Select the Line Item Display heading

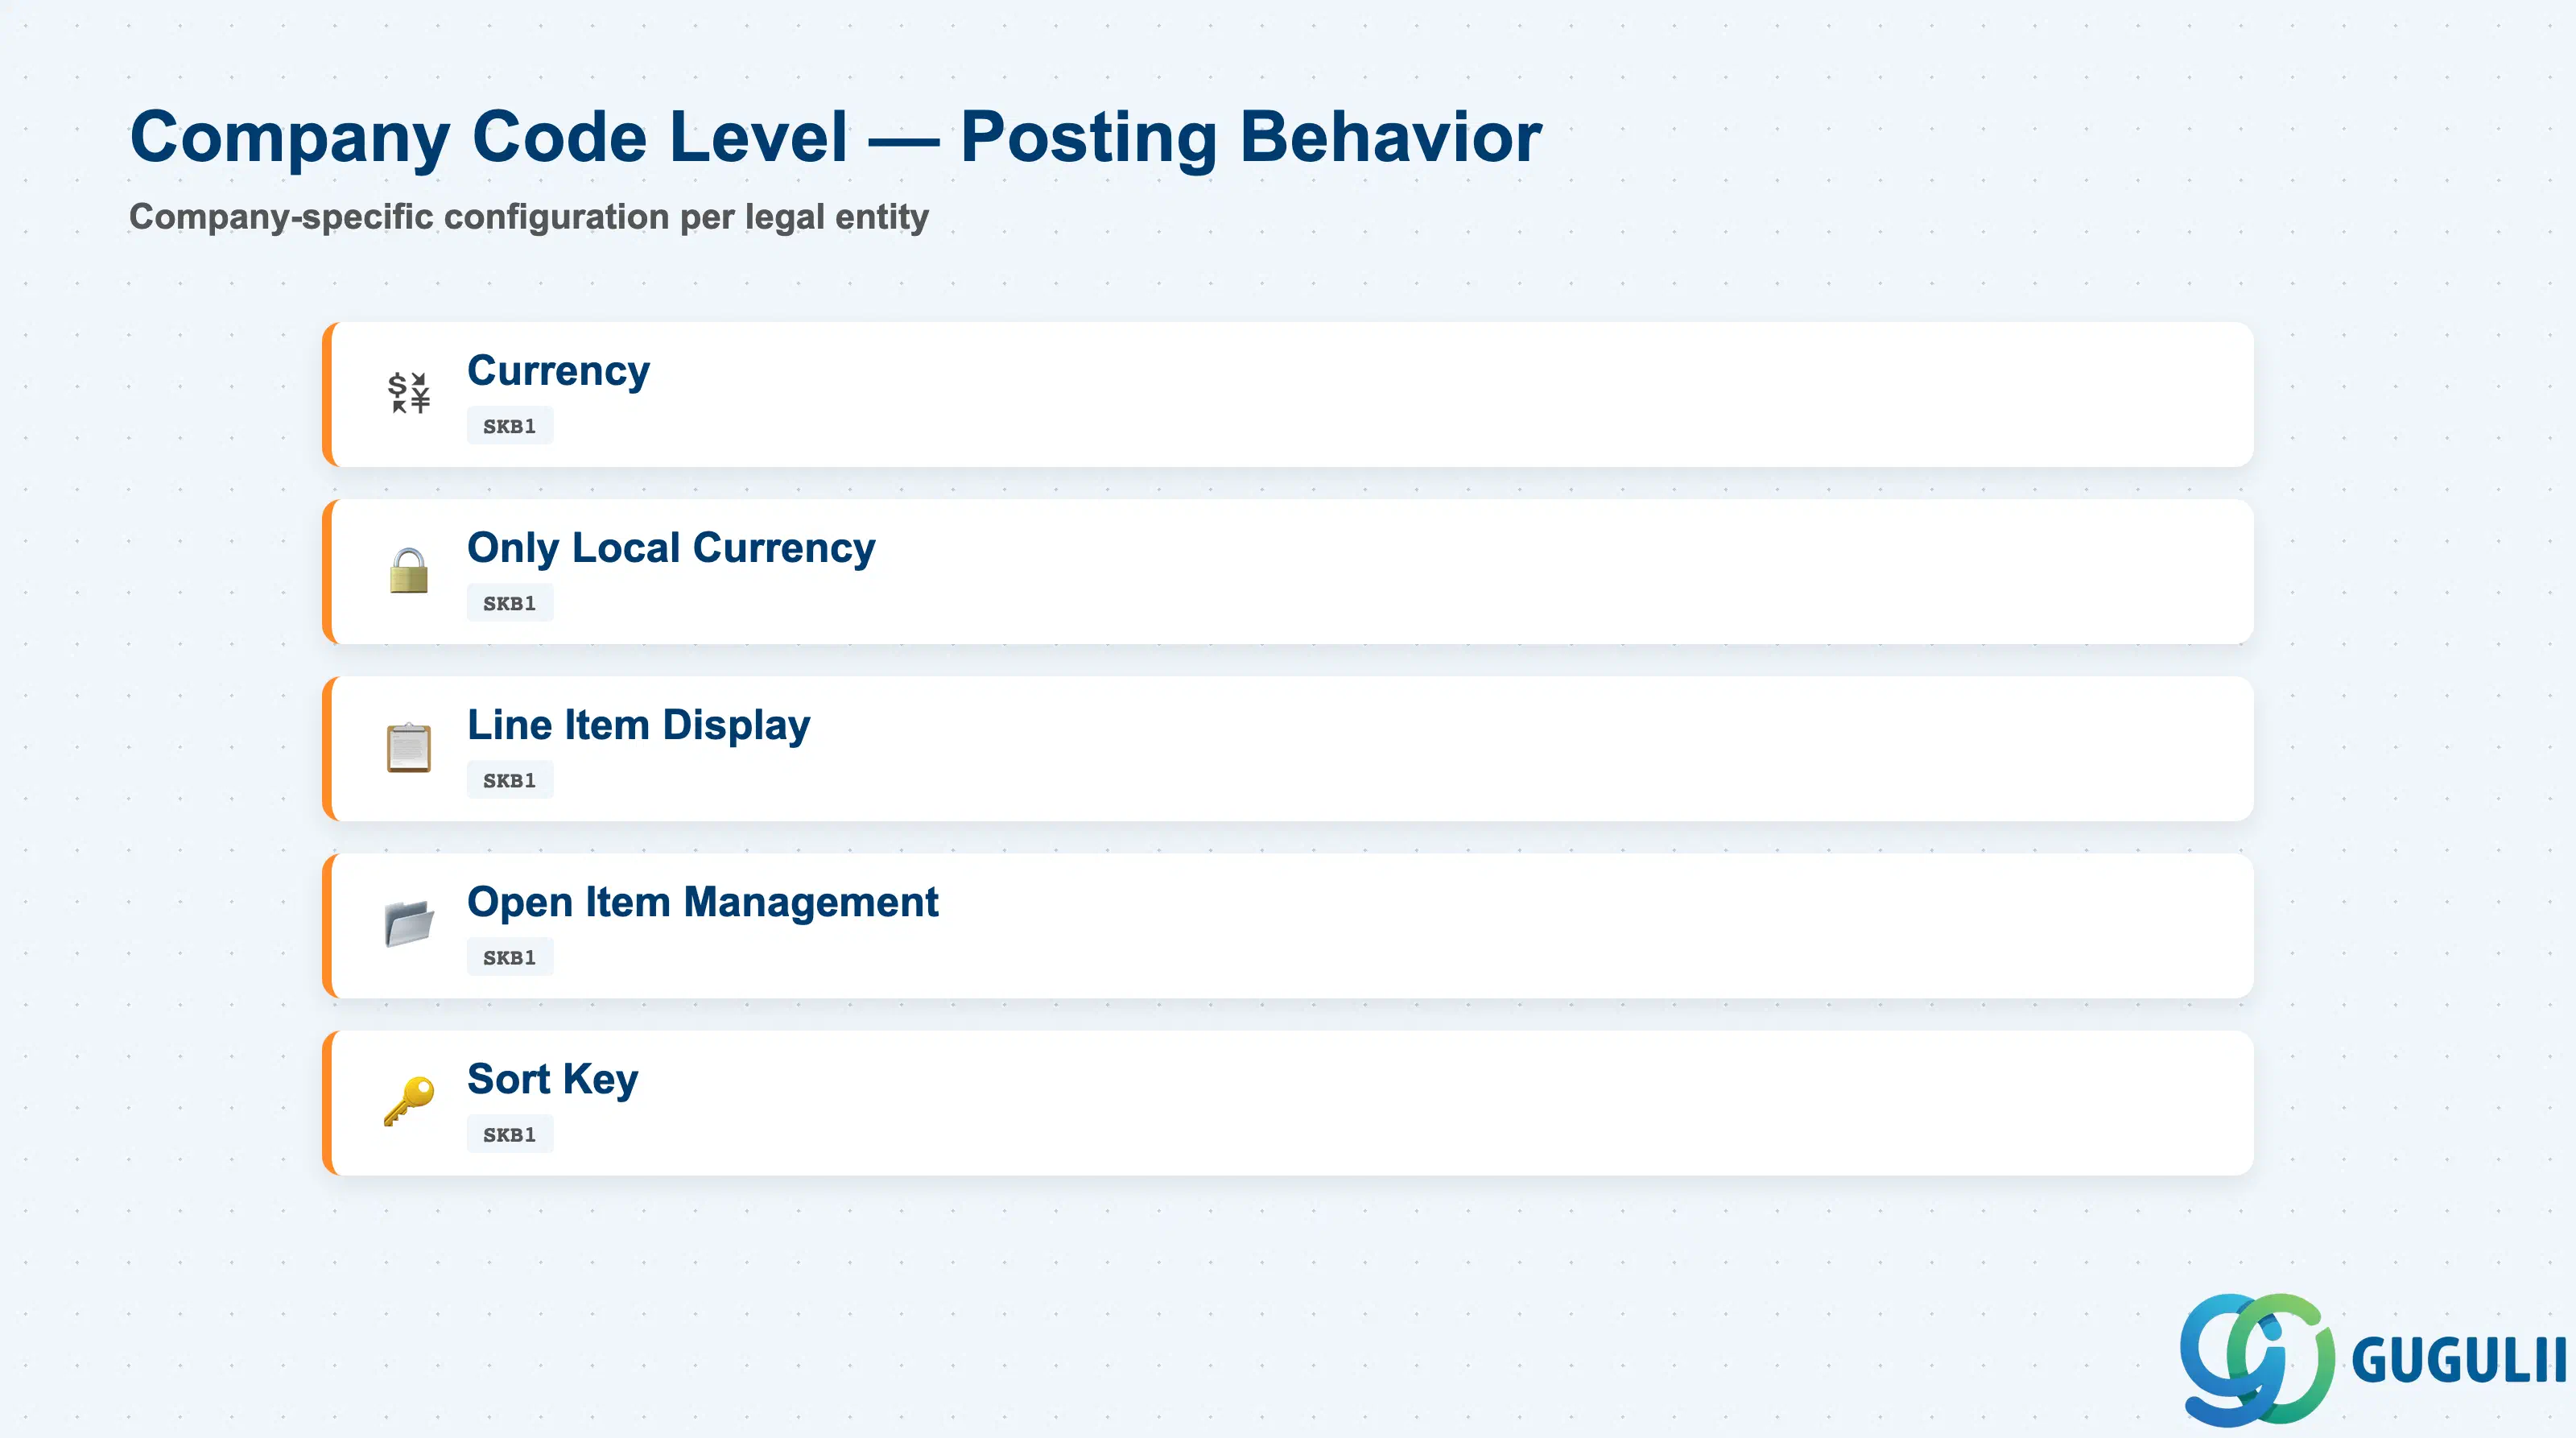[638, 725]
